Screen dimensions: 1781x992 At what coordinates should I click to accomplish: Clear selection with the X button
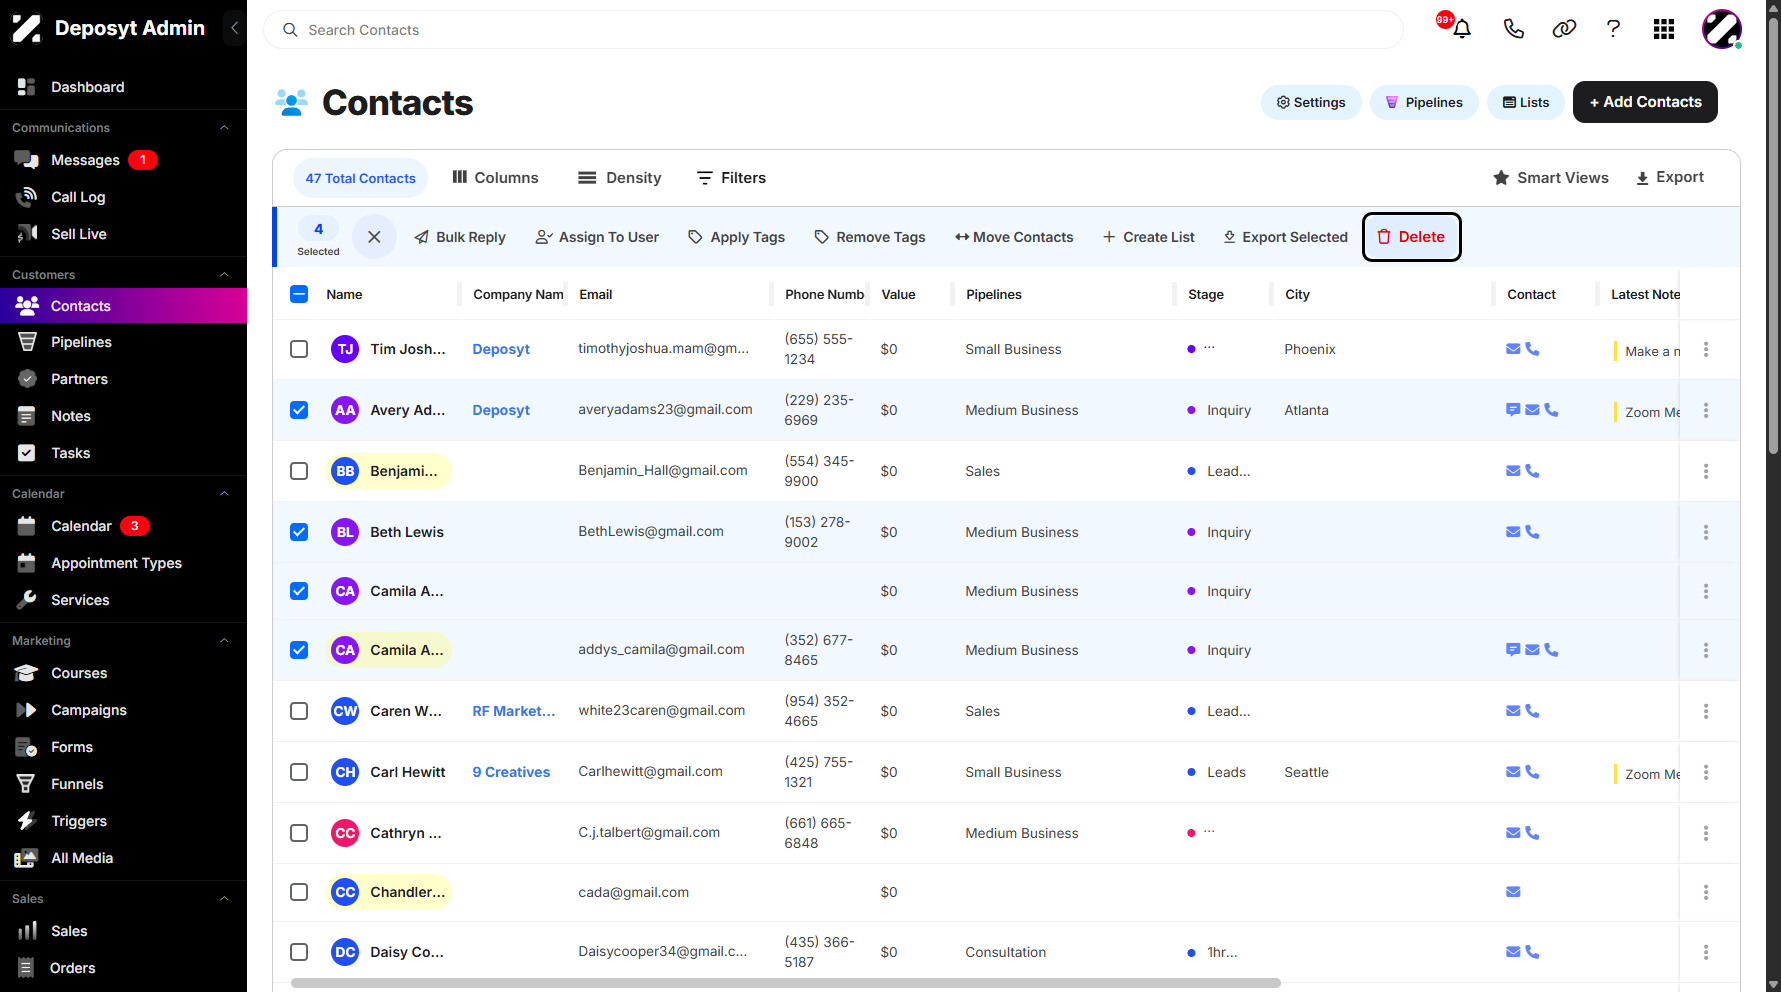click(x=374, y=237)
